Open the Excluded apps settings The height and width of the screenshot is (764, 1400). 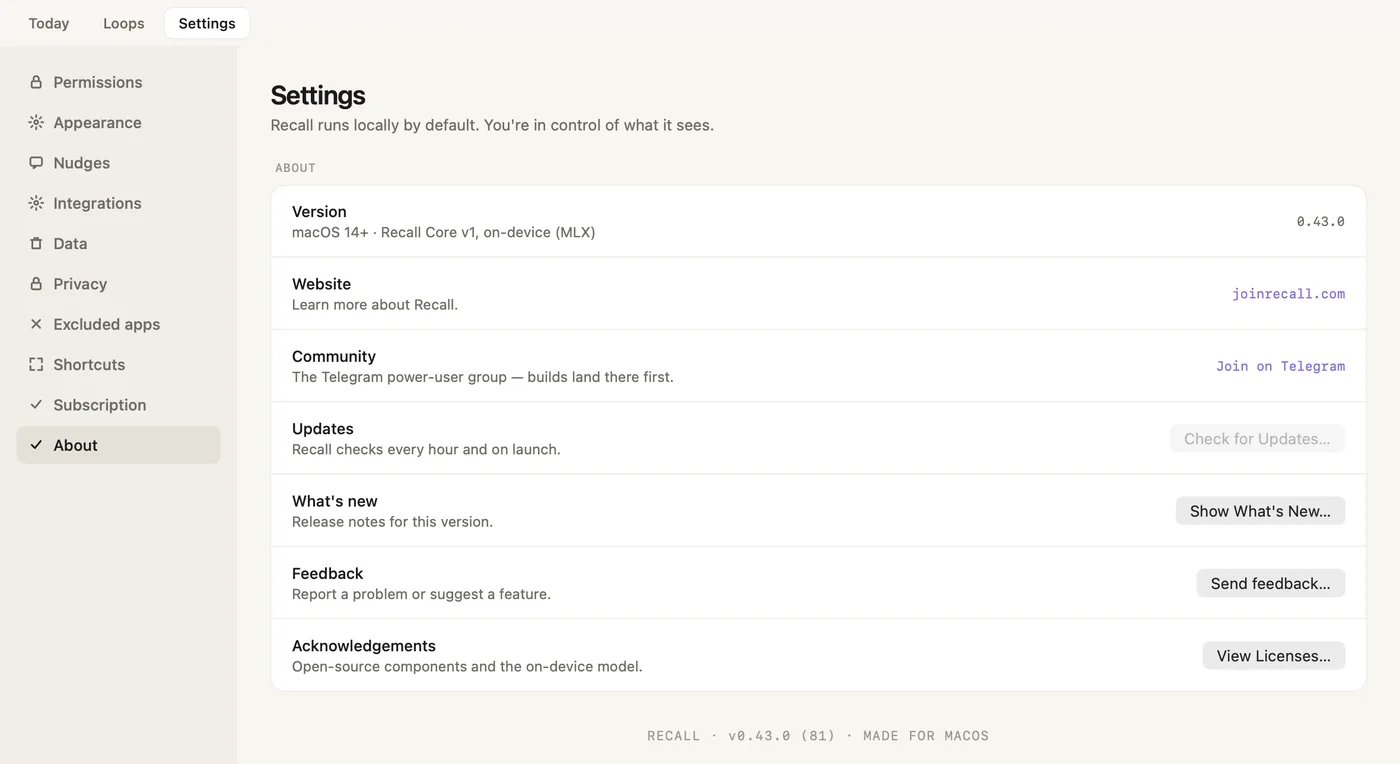tap(118, 324)
